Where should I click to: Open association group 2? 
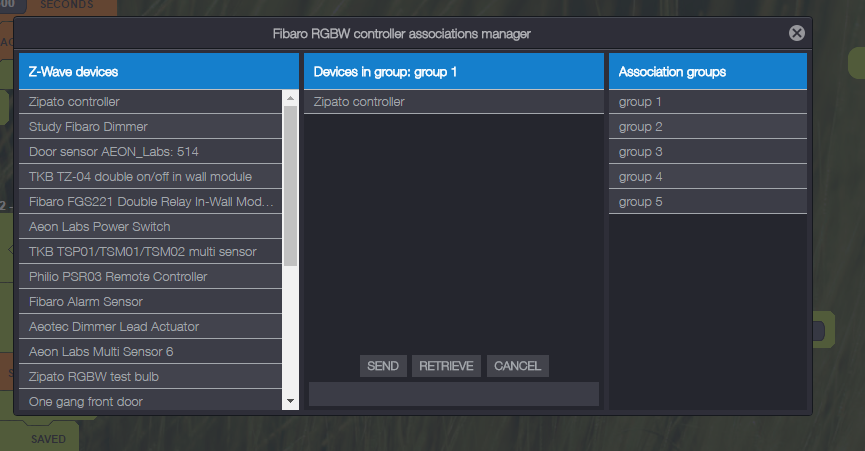click(x=707, y=127)
